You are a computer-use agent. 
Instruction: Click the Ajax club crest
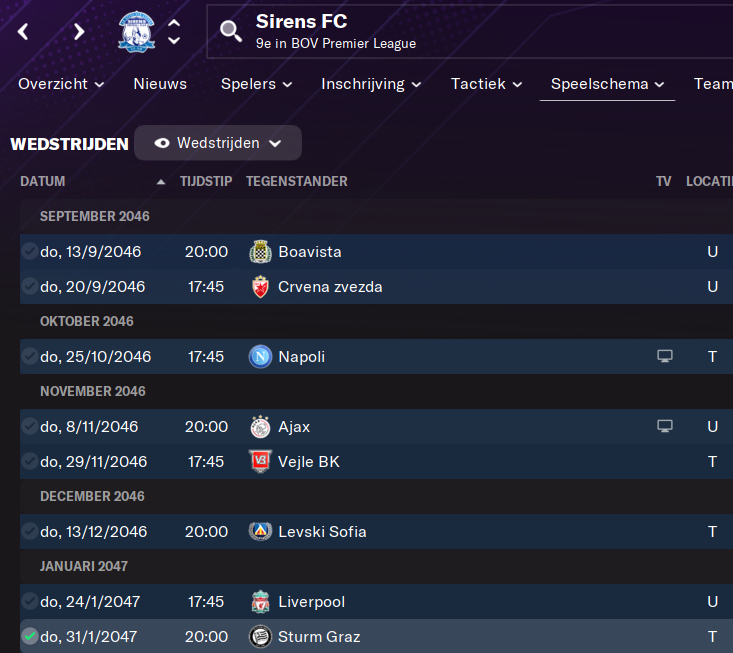(260, 427)
